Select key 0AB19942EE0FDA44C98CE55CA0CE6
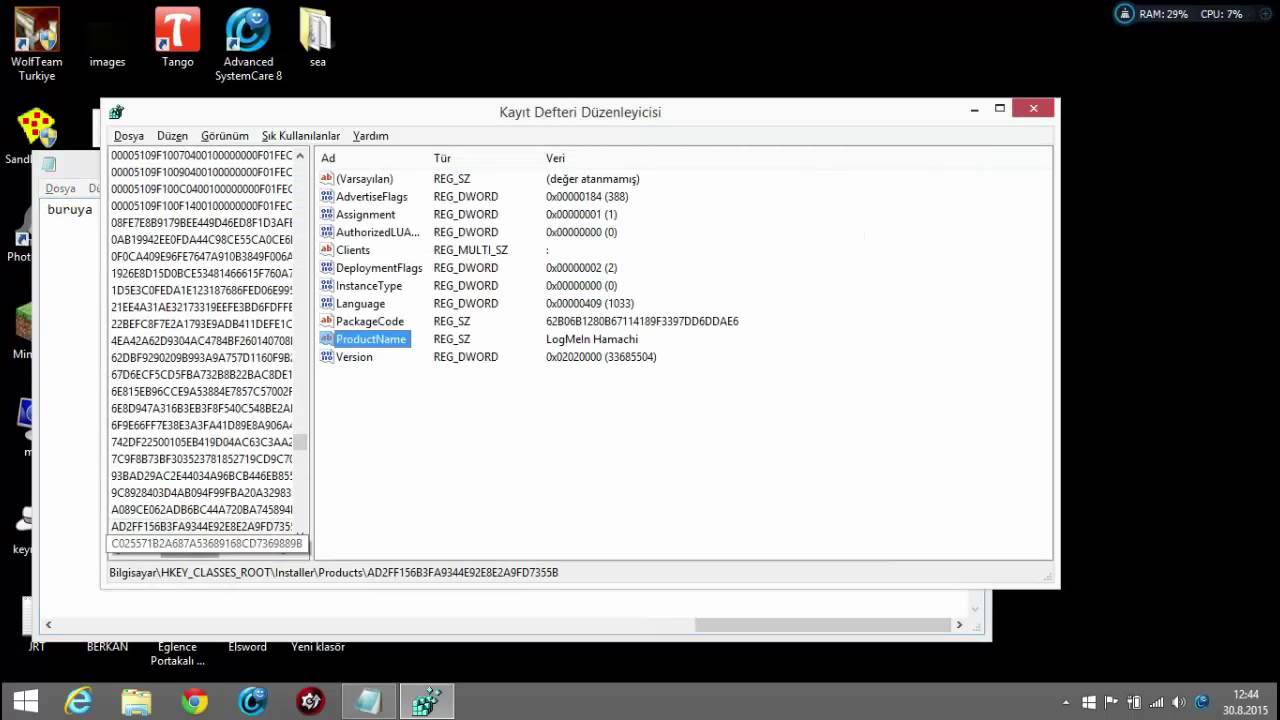Viewport: 1280px width, 720px height. (202, 240)
